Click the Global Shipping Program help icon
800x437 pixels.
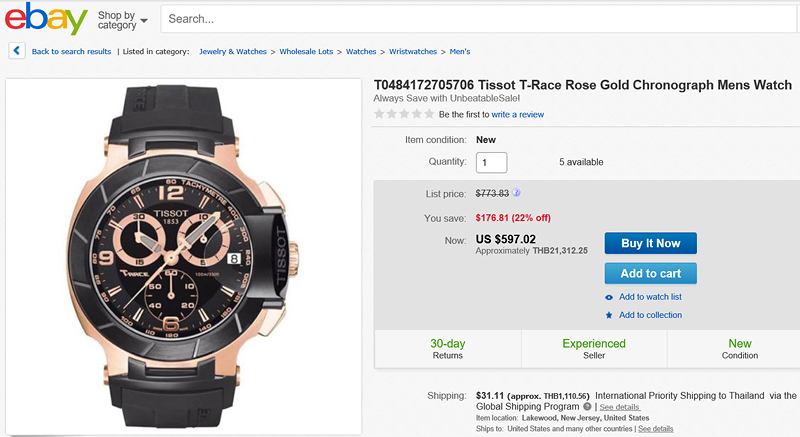coord(587,407)
